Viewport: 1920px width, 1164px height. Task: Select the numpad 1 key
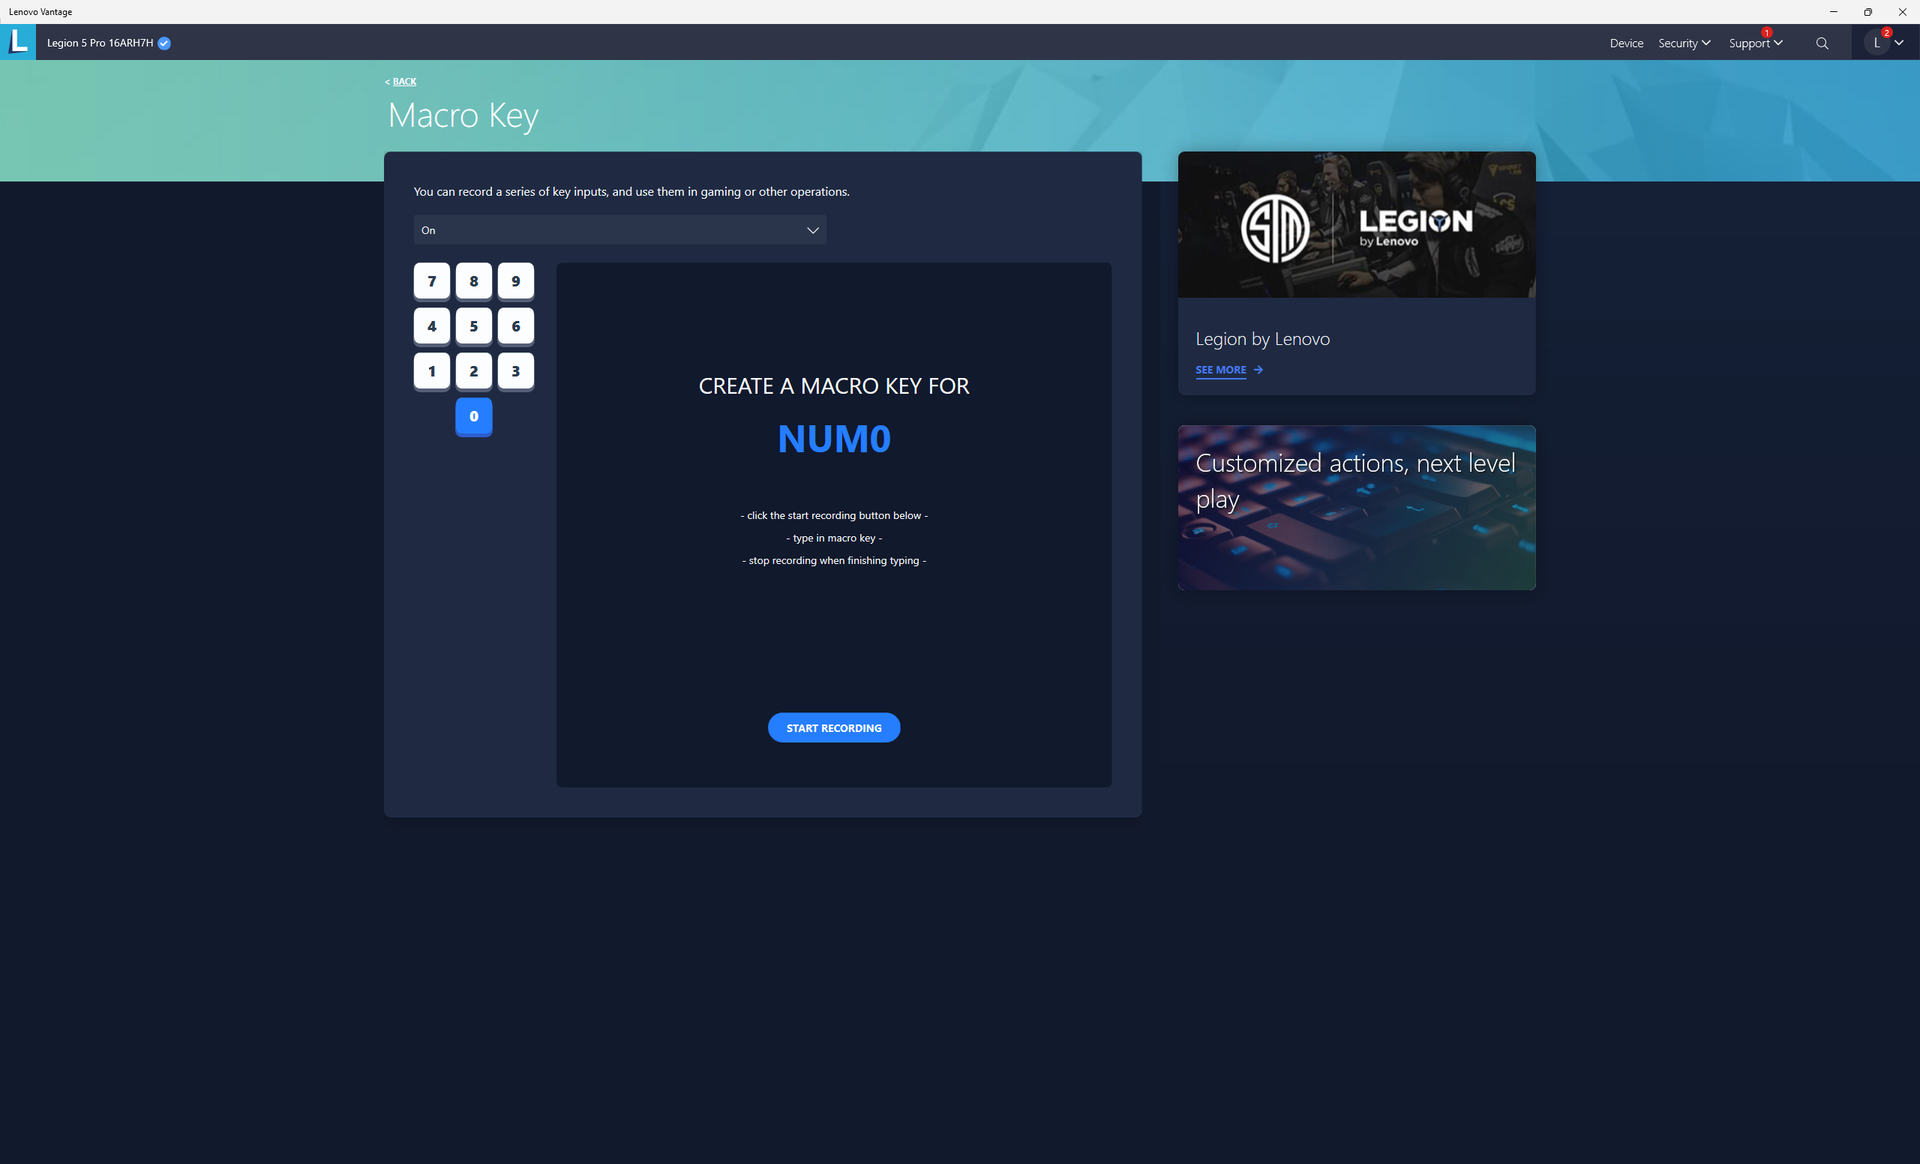click(x=432, y=371)
